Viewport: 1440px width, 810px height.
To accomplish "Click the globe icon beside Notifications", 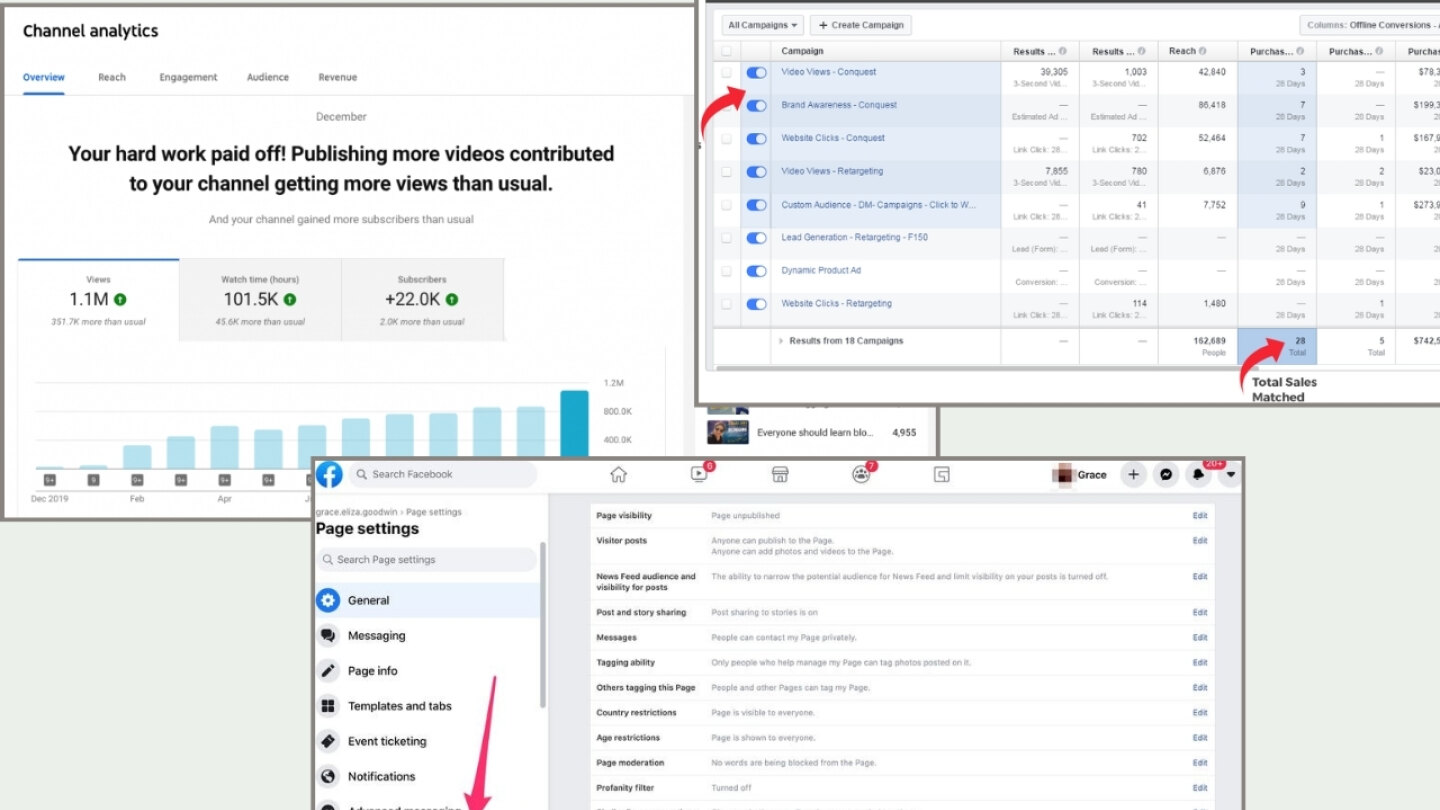I will pos(328,776).
